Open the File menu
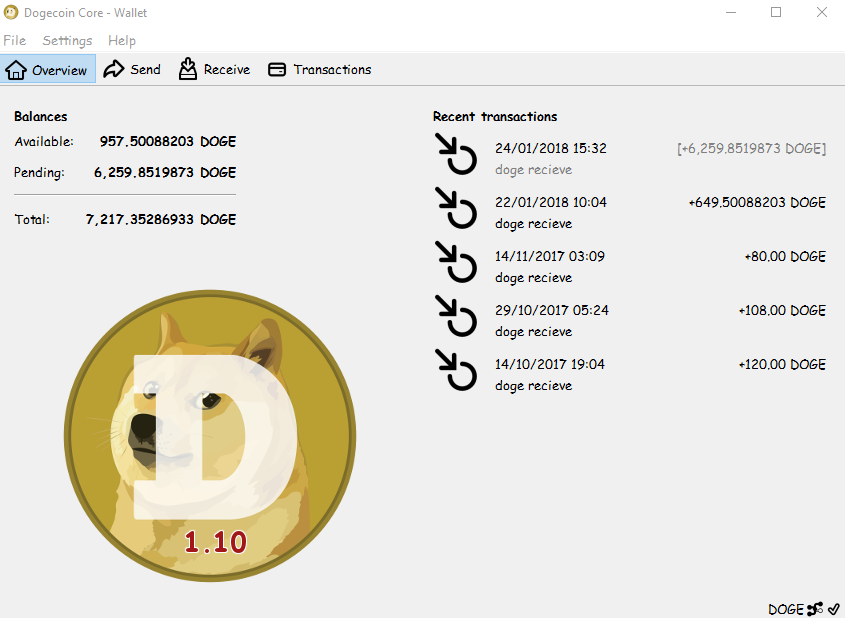The height and width of the screenshot is (619, 845). pyautogui.click(x=15, y=40)
